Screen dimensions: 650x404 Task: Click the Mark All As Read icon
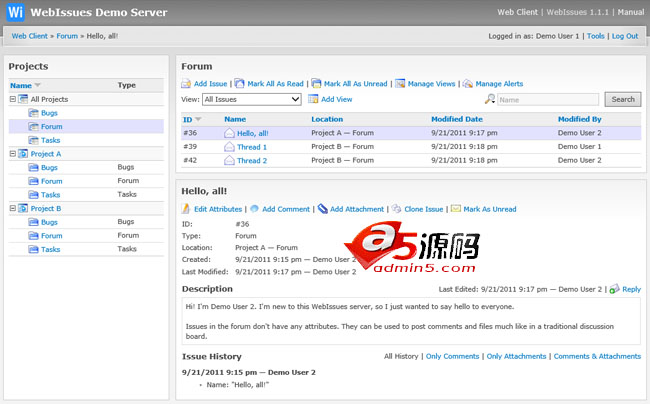pyautogui.click(x=238, y=84)
